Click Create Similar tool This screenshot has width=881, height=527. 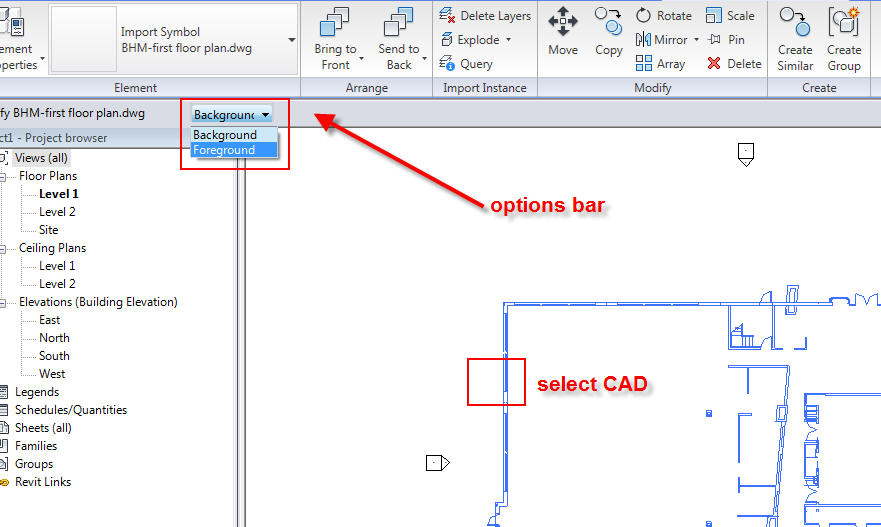point(795,39)
